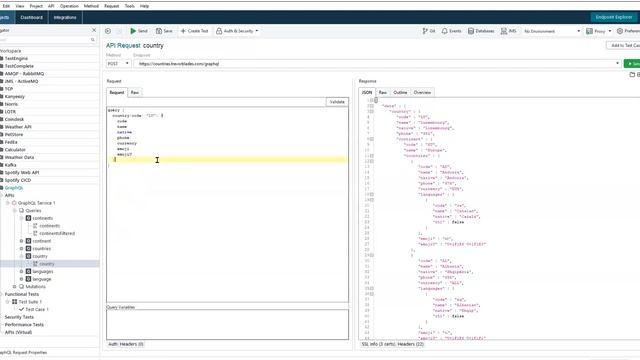The height and width of the screenshot is (360, 640).
Task: Open the View menu
Action: pyautogui.click(x=20, y=6)
